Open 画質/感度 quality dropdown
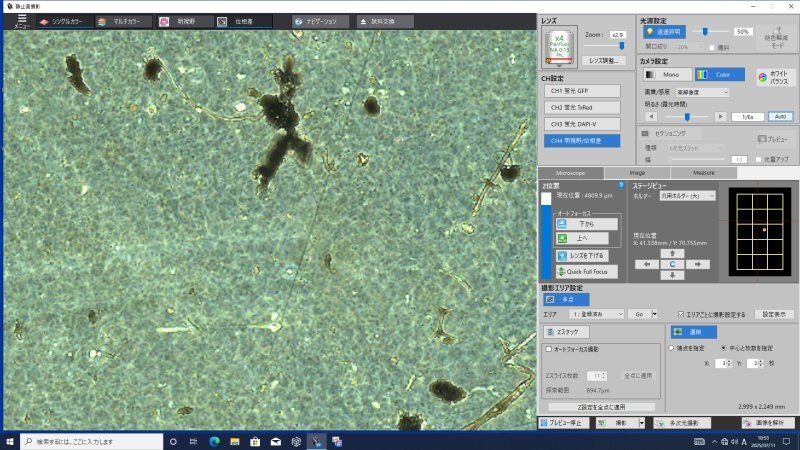This screenshot has height=450, width=800. click(x=703, y=92)
